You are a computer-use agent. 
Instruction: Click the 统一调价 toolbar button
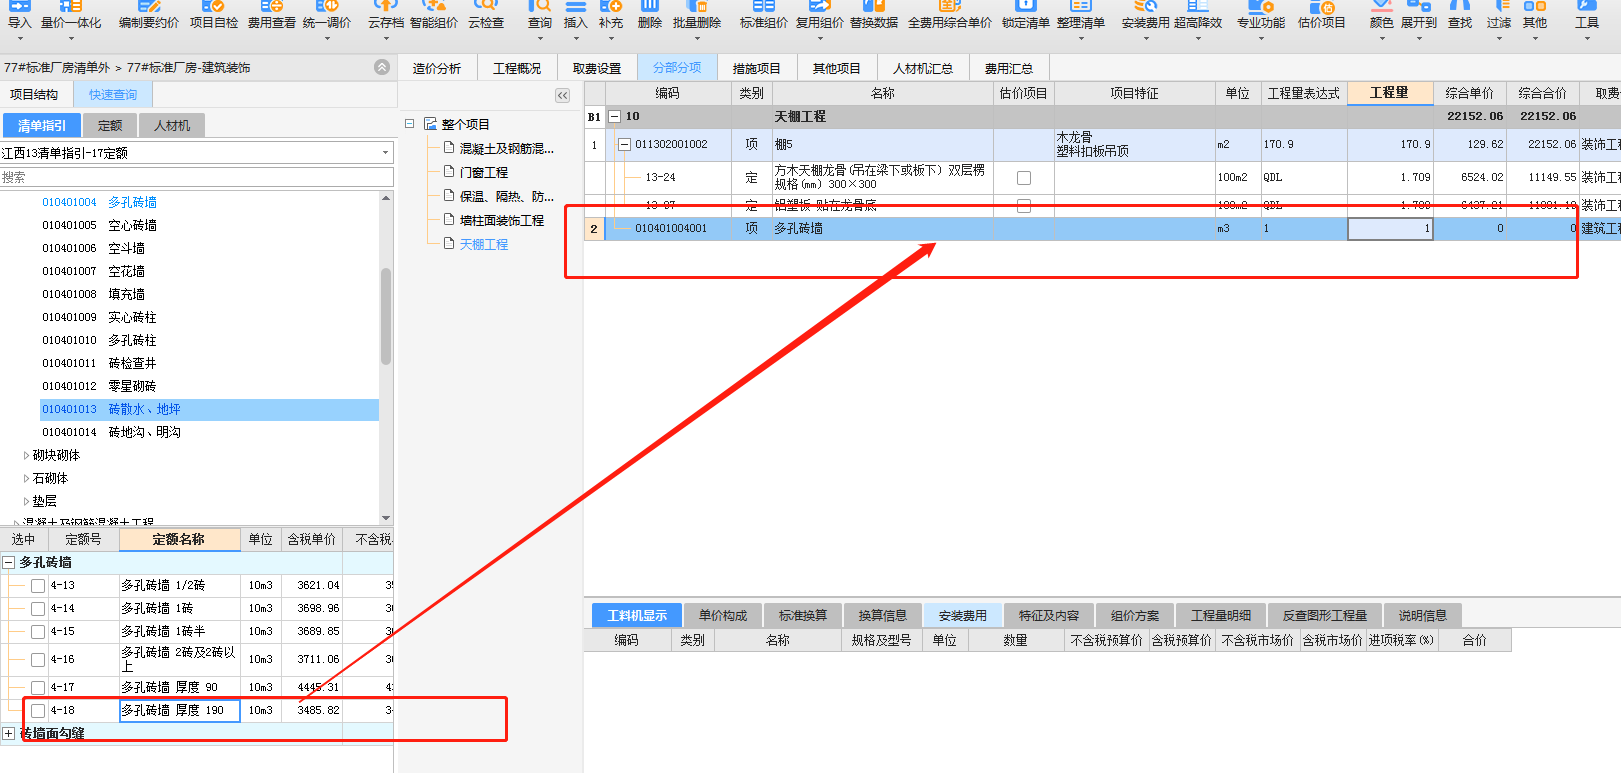tap(327, 22)
